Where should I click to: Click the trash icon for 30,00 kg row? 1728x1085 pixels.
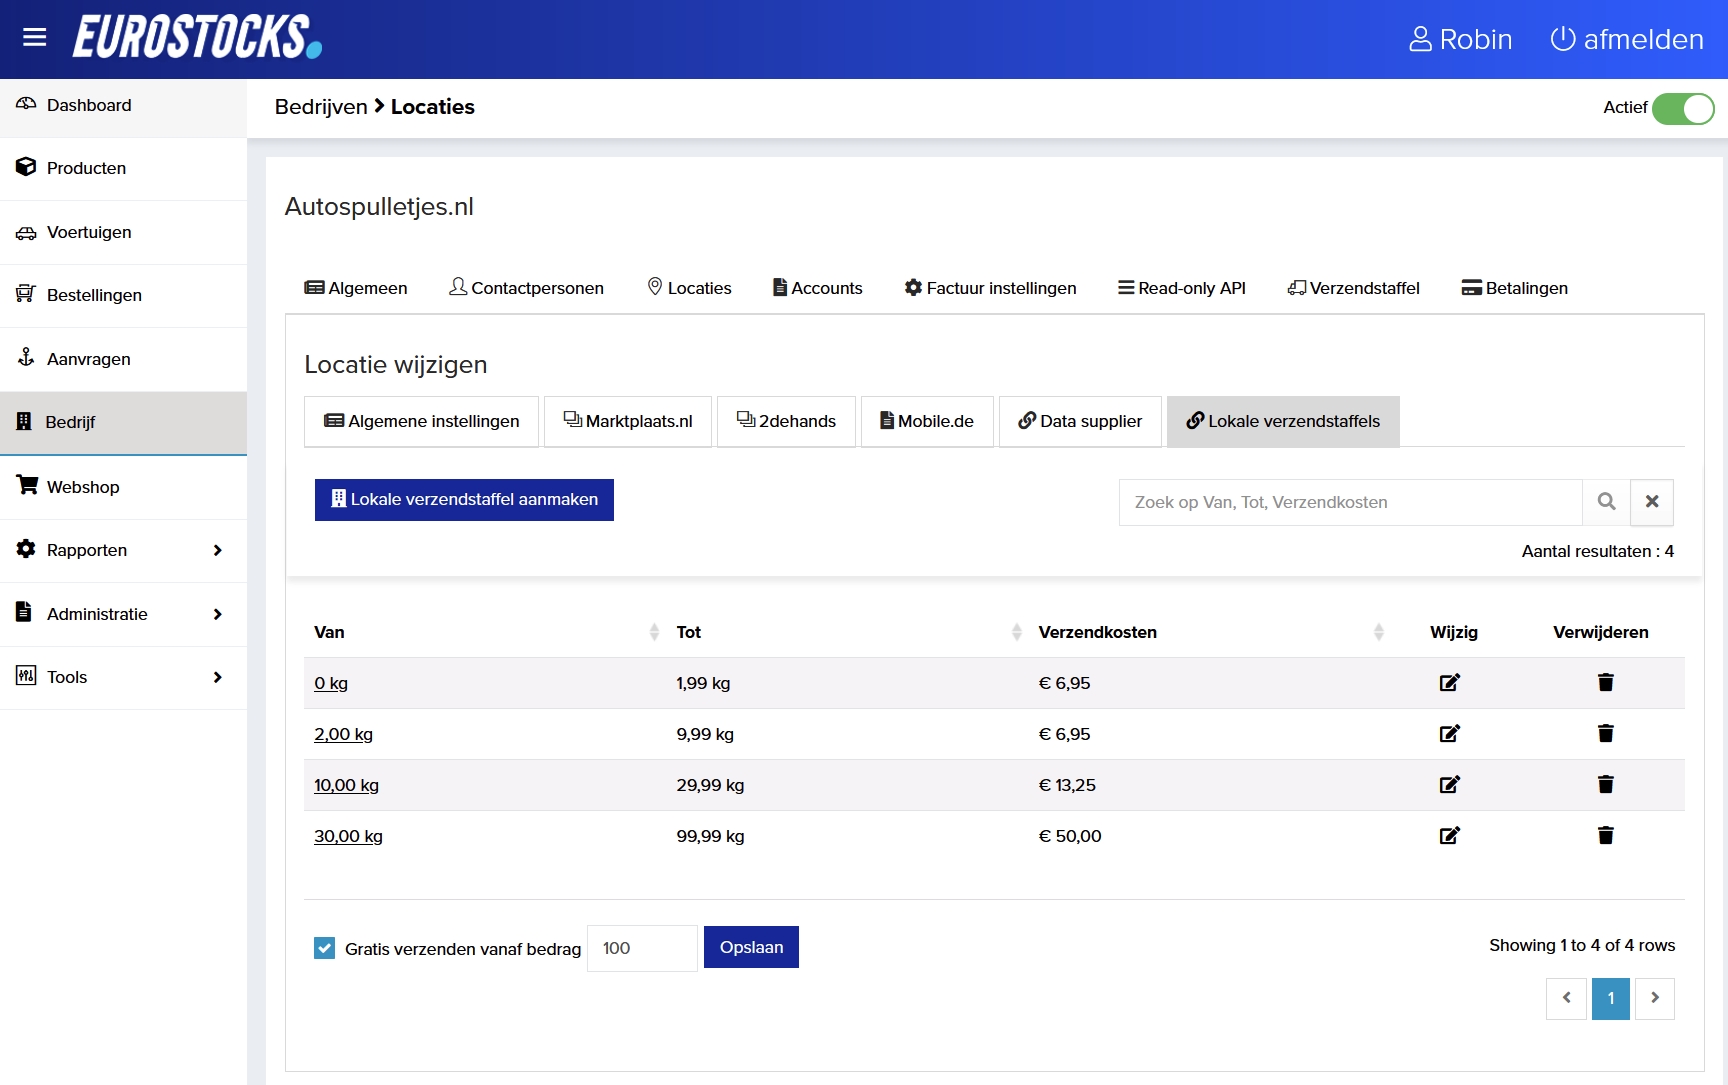tap(1605, 836)
